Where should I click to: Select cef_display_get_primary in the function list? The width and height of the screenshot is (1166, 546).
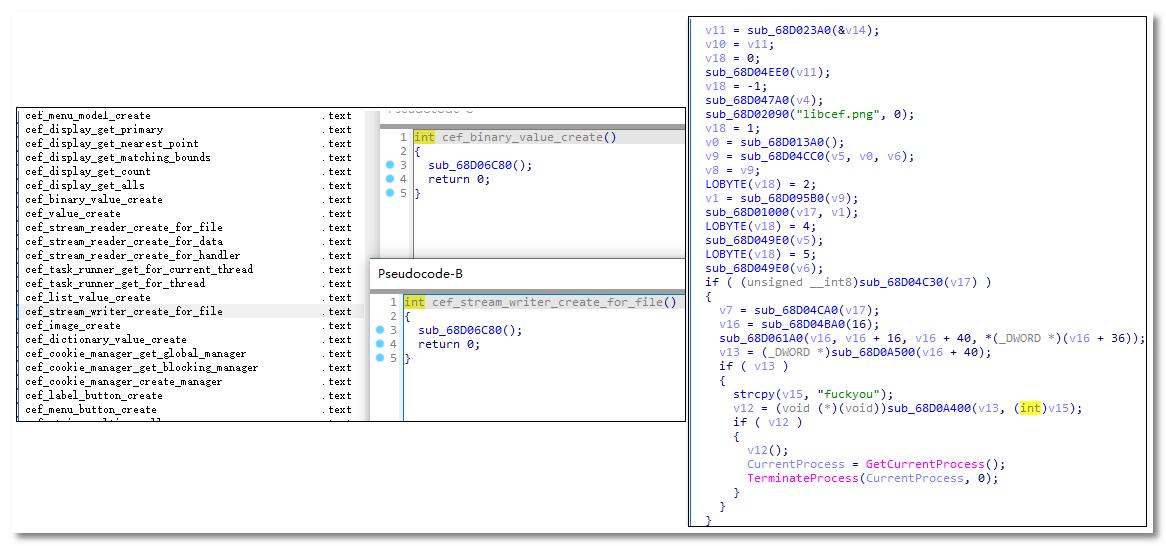click(x=94, y=130)
